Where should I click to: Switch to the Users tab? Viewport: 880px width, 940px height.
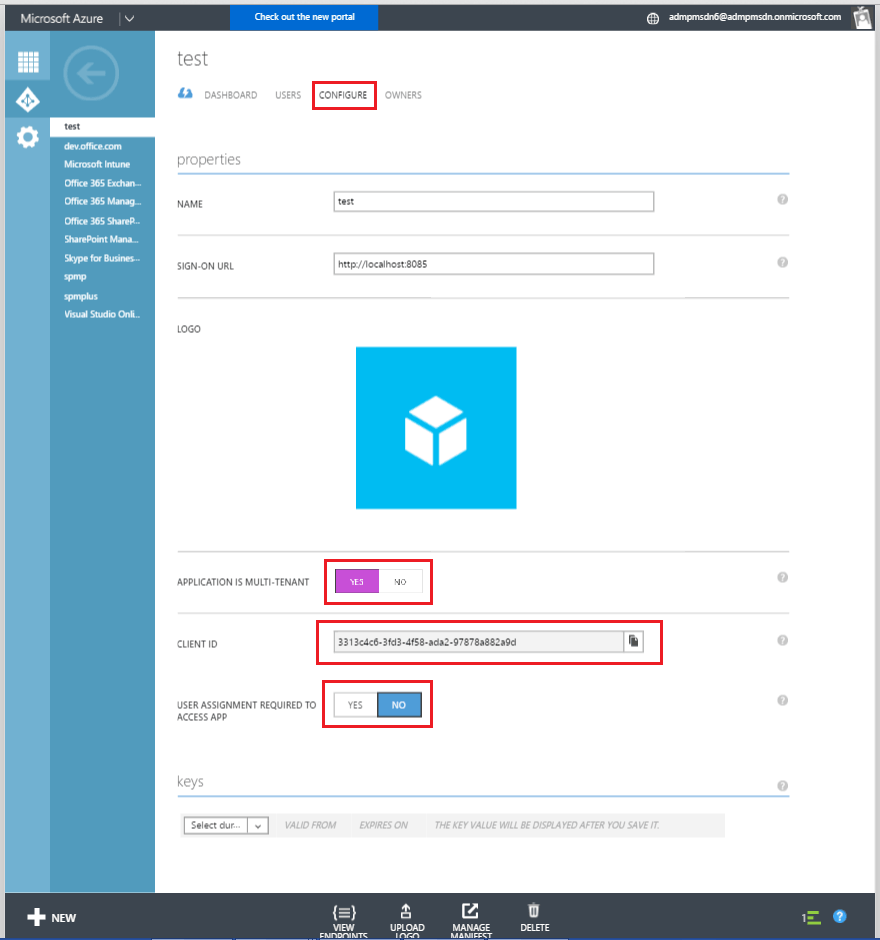coord(288,95)
